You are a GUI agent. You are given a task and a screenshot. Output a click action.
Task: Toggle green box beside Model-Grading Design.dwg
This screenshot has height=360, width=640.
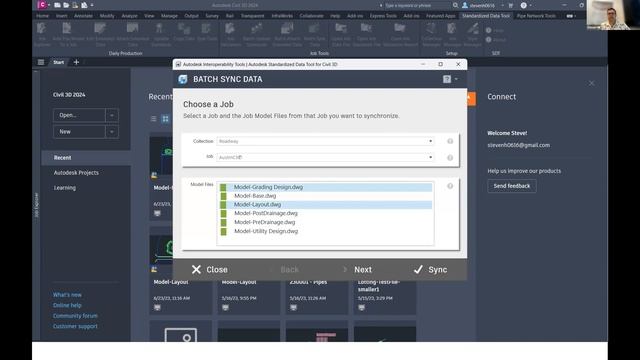coord(223,187)
